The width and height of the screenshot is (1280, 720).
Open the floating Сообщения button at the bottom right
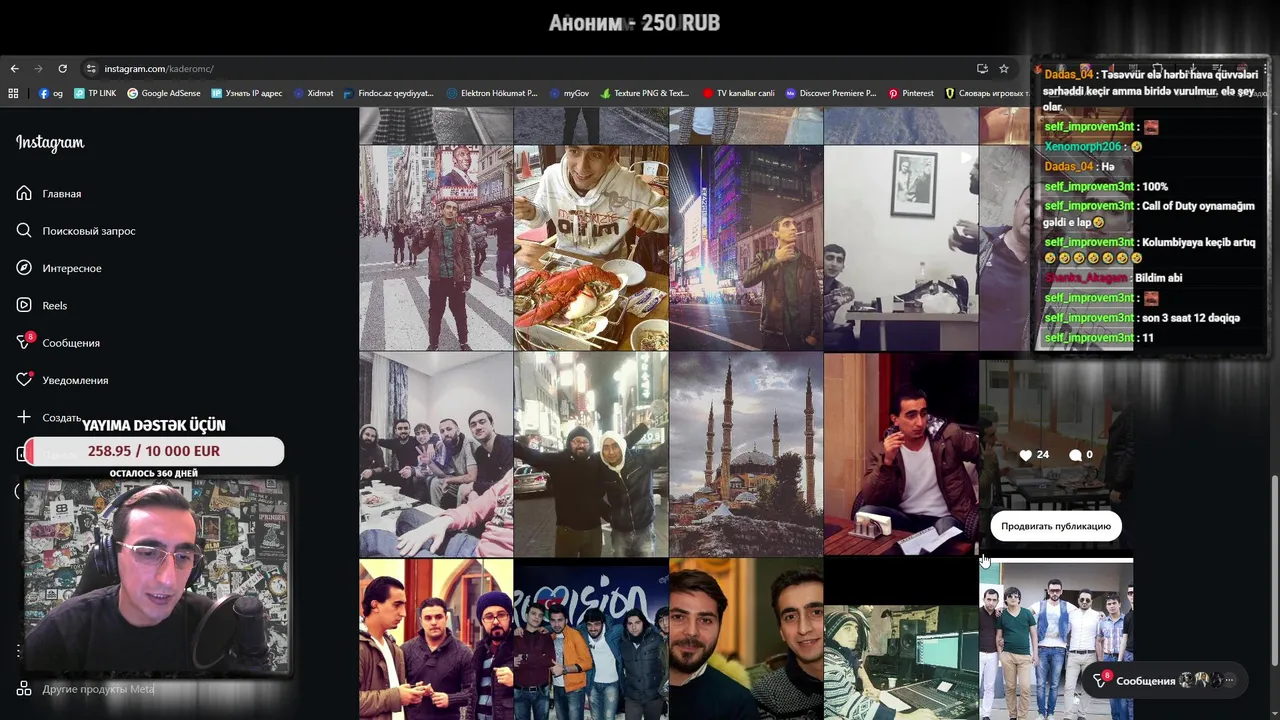point(1164,680)
